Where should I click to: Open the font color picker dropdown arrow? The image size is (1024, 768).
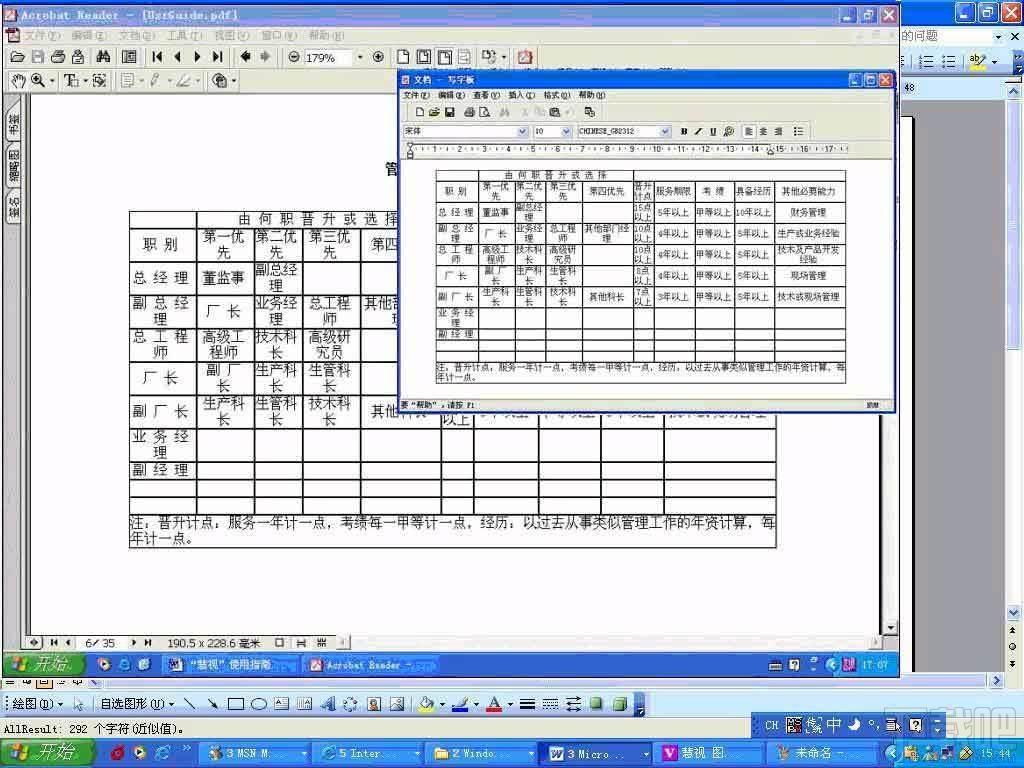pyautogui.click(x=510, y=704)
